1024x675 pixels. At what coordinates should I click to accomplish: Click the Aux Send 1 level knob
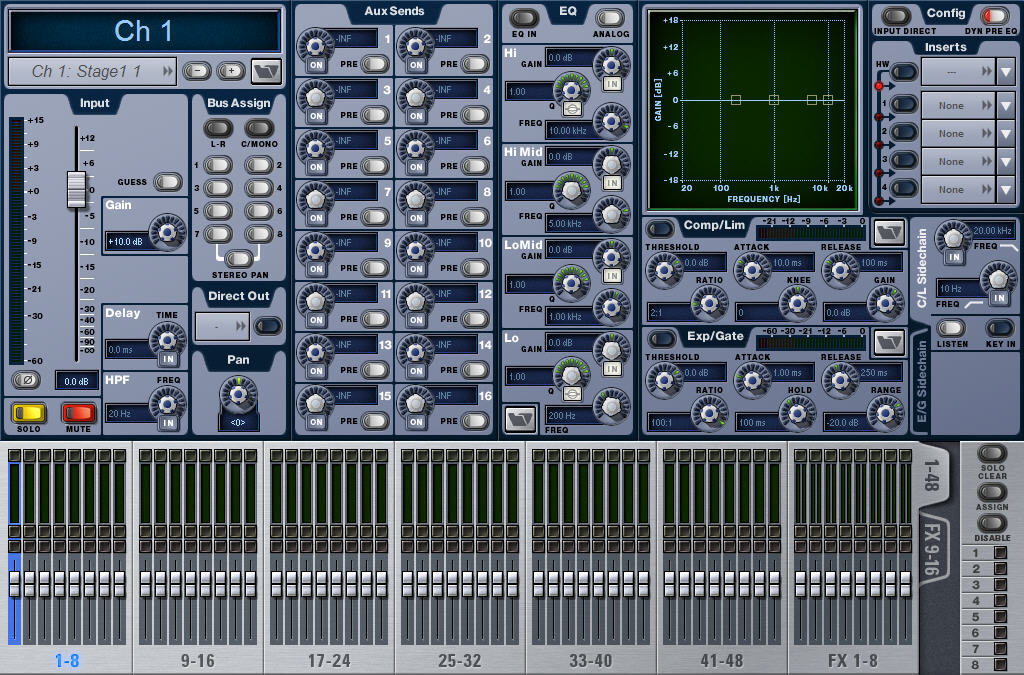click(x=315, y=45)
